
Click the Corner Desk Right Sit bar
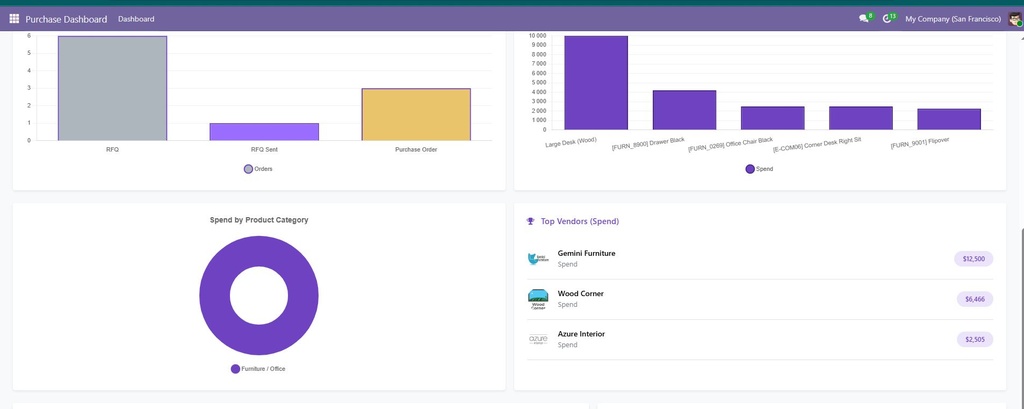tap(861, 118)
